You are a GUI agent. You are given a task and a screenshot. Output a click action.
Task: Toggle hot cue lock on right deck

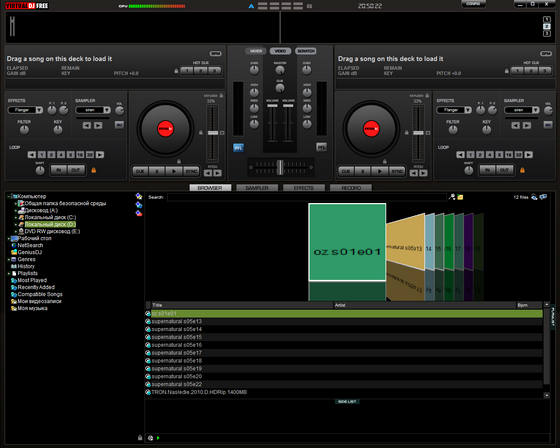click(x=506, y=71)
